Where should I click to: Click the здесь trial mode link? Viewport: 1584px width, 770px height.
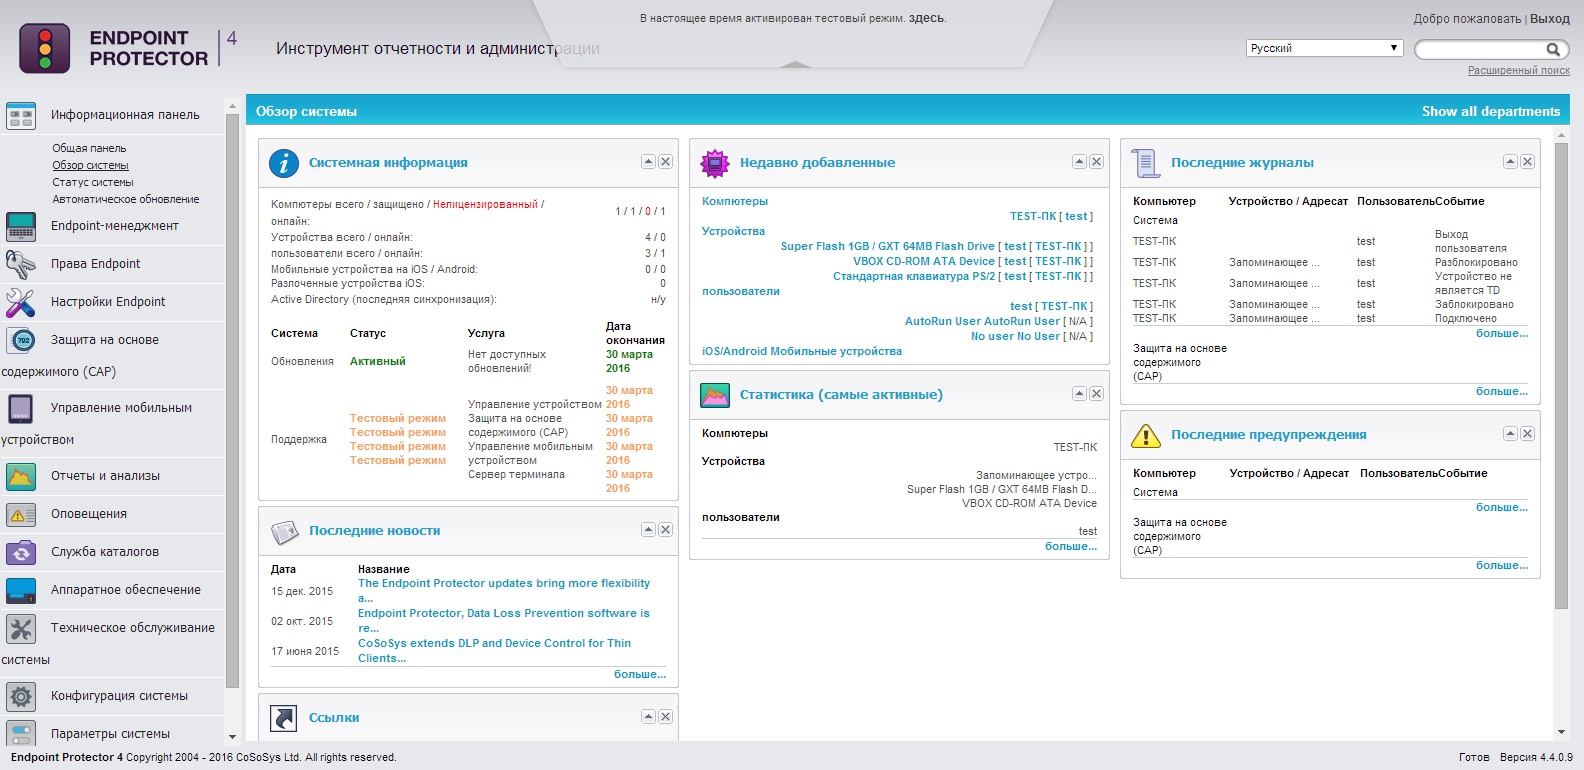[926, 18]
